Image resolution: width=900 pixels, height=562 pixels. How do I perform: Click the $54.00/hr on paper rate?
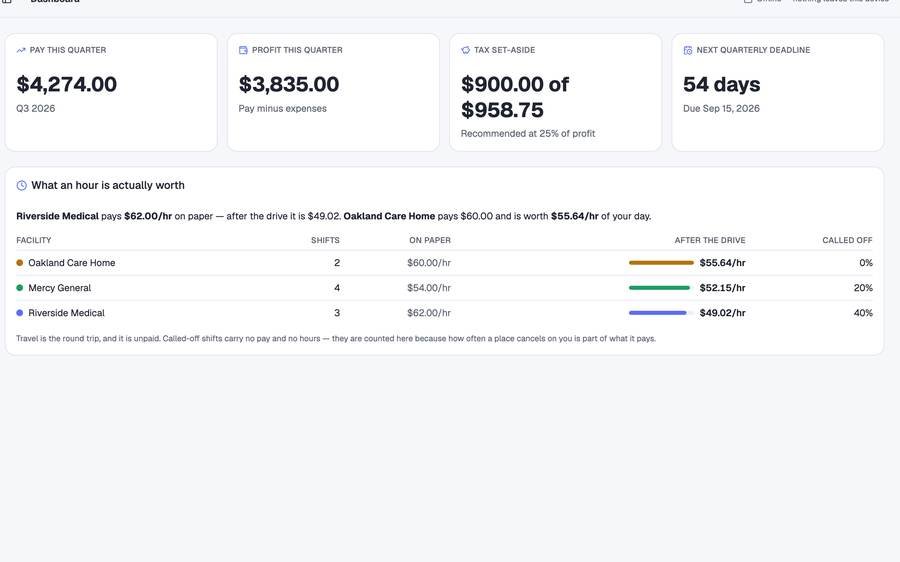tap(429, 288)
